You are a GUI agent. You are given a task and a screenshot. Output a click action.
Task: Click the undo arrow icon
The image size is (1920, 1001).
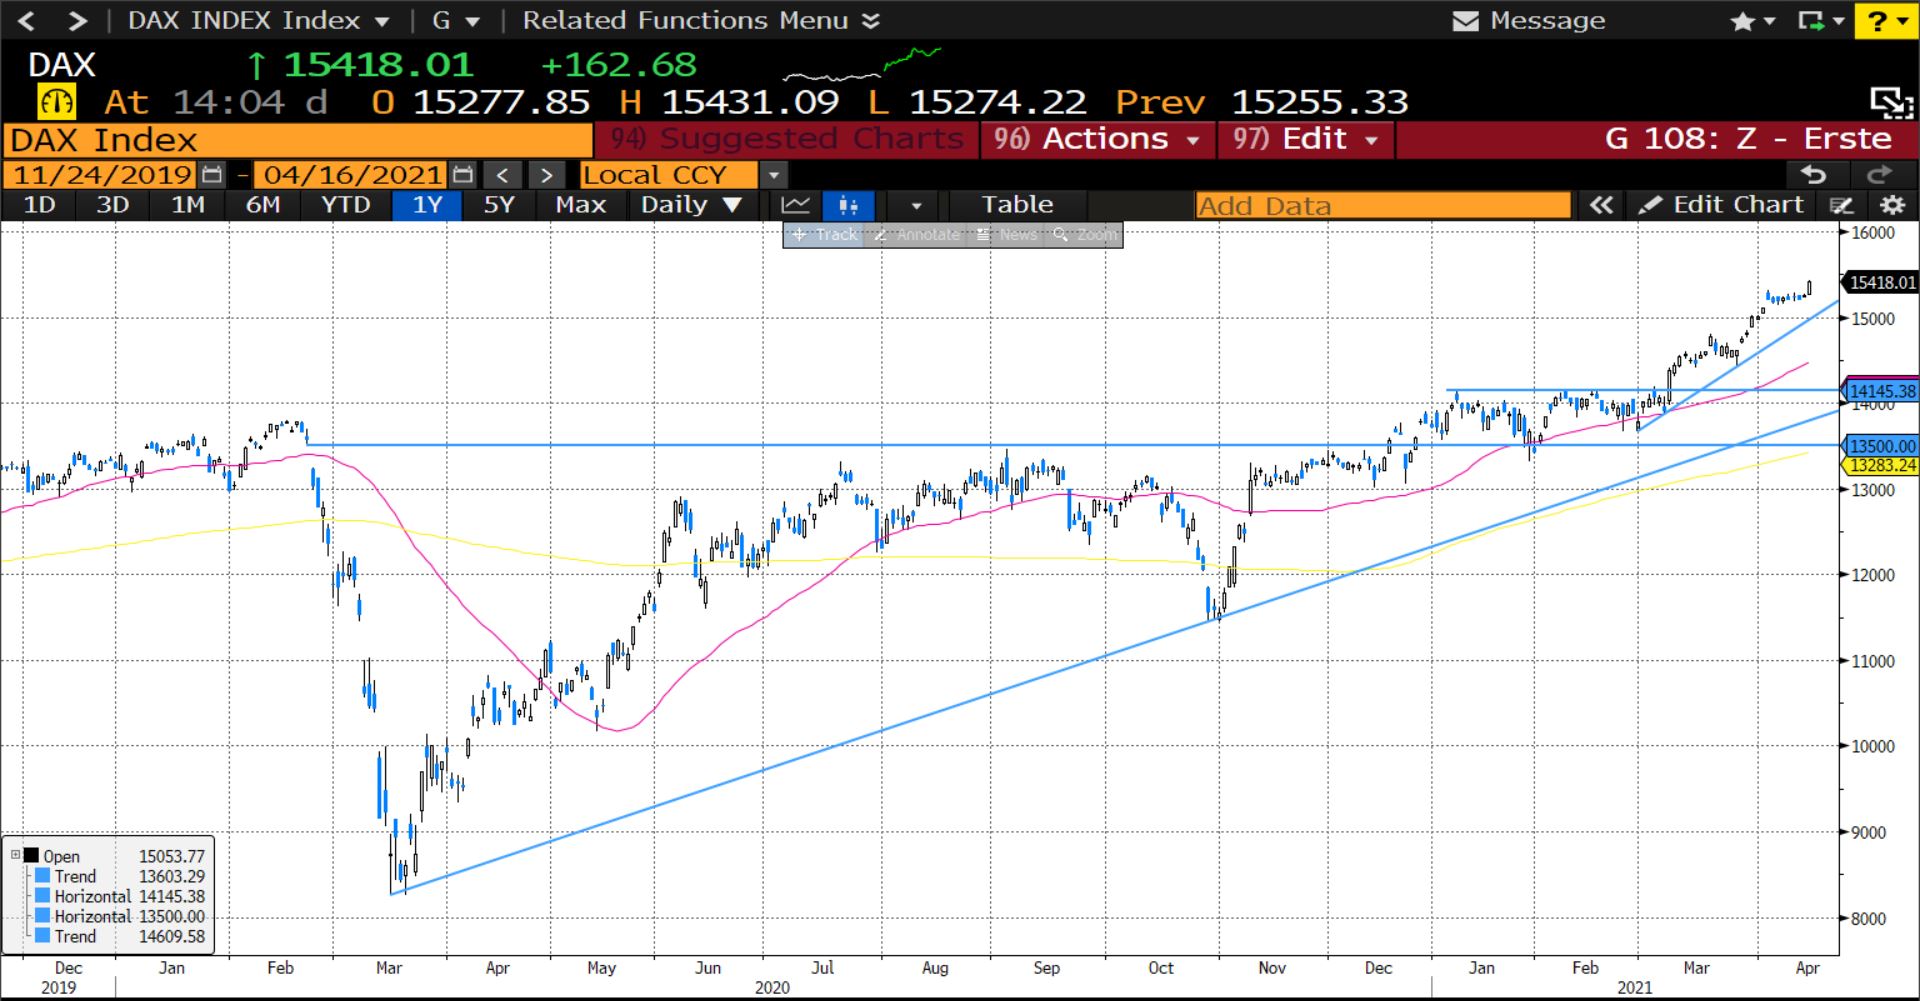click(1814, 175)
